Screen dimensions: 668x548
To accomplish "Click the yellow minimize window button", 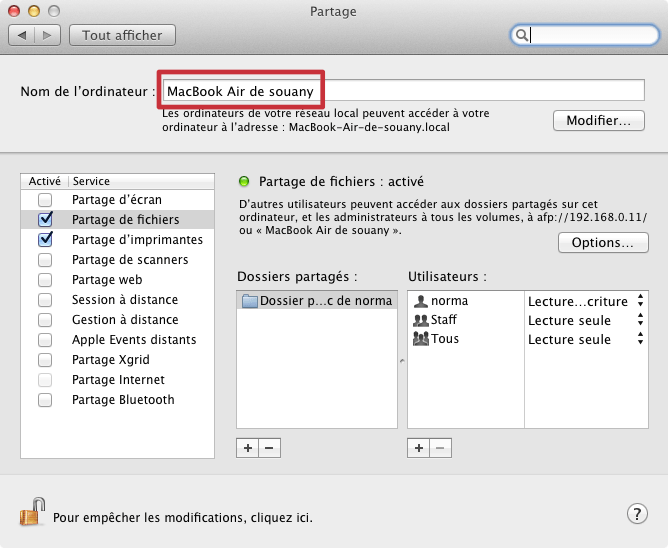I will (x=34, y=11).
